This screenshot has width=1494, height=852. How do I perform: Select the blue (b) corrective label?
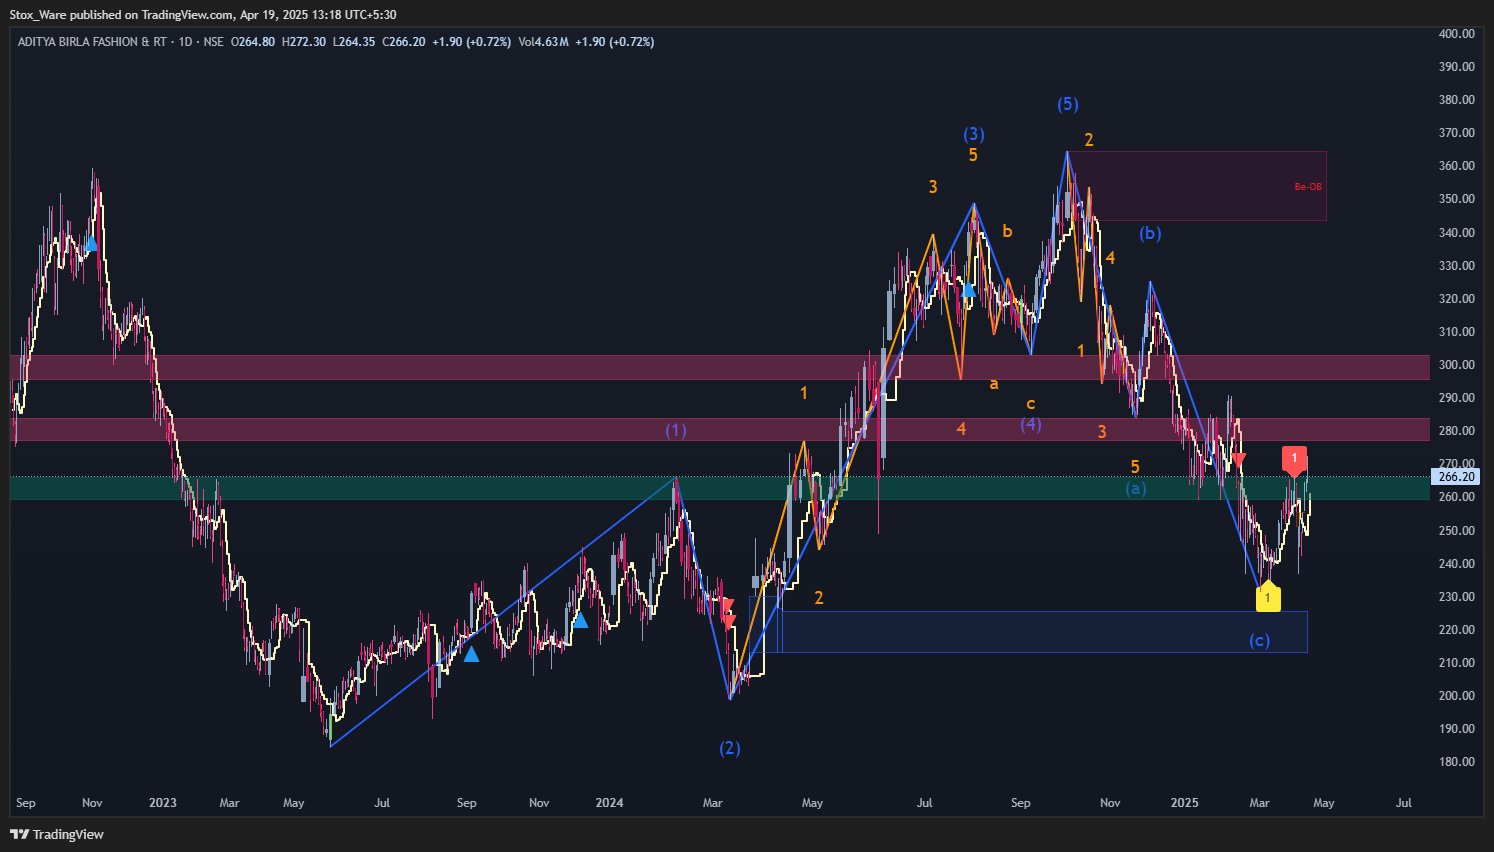tap(1150, 233)
